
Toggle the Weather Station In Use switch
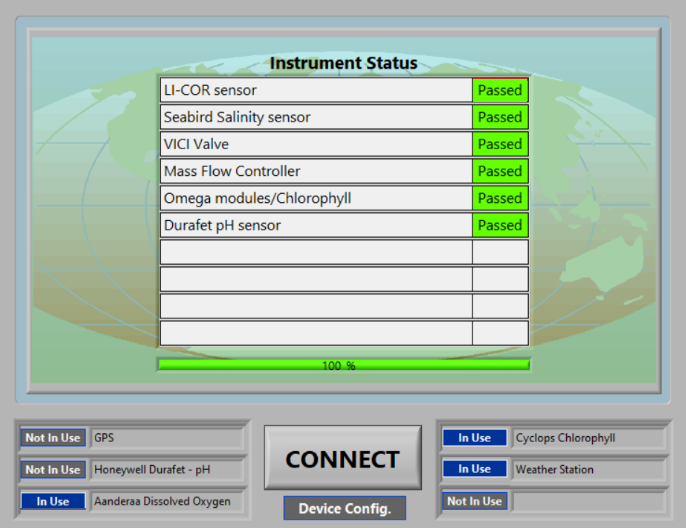(474, 469)
